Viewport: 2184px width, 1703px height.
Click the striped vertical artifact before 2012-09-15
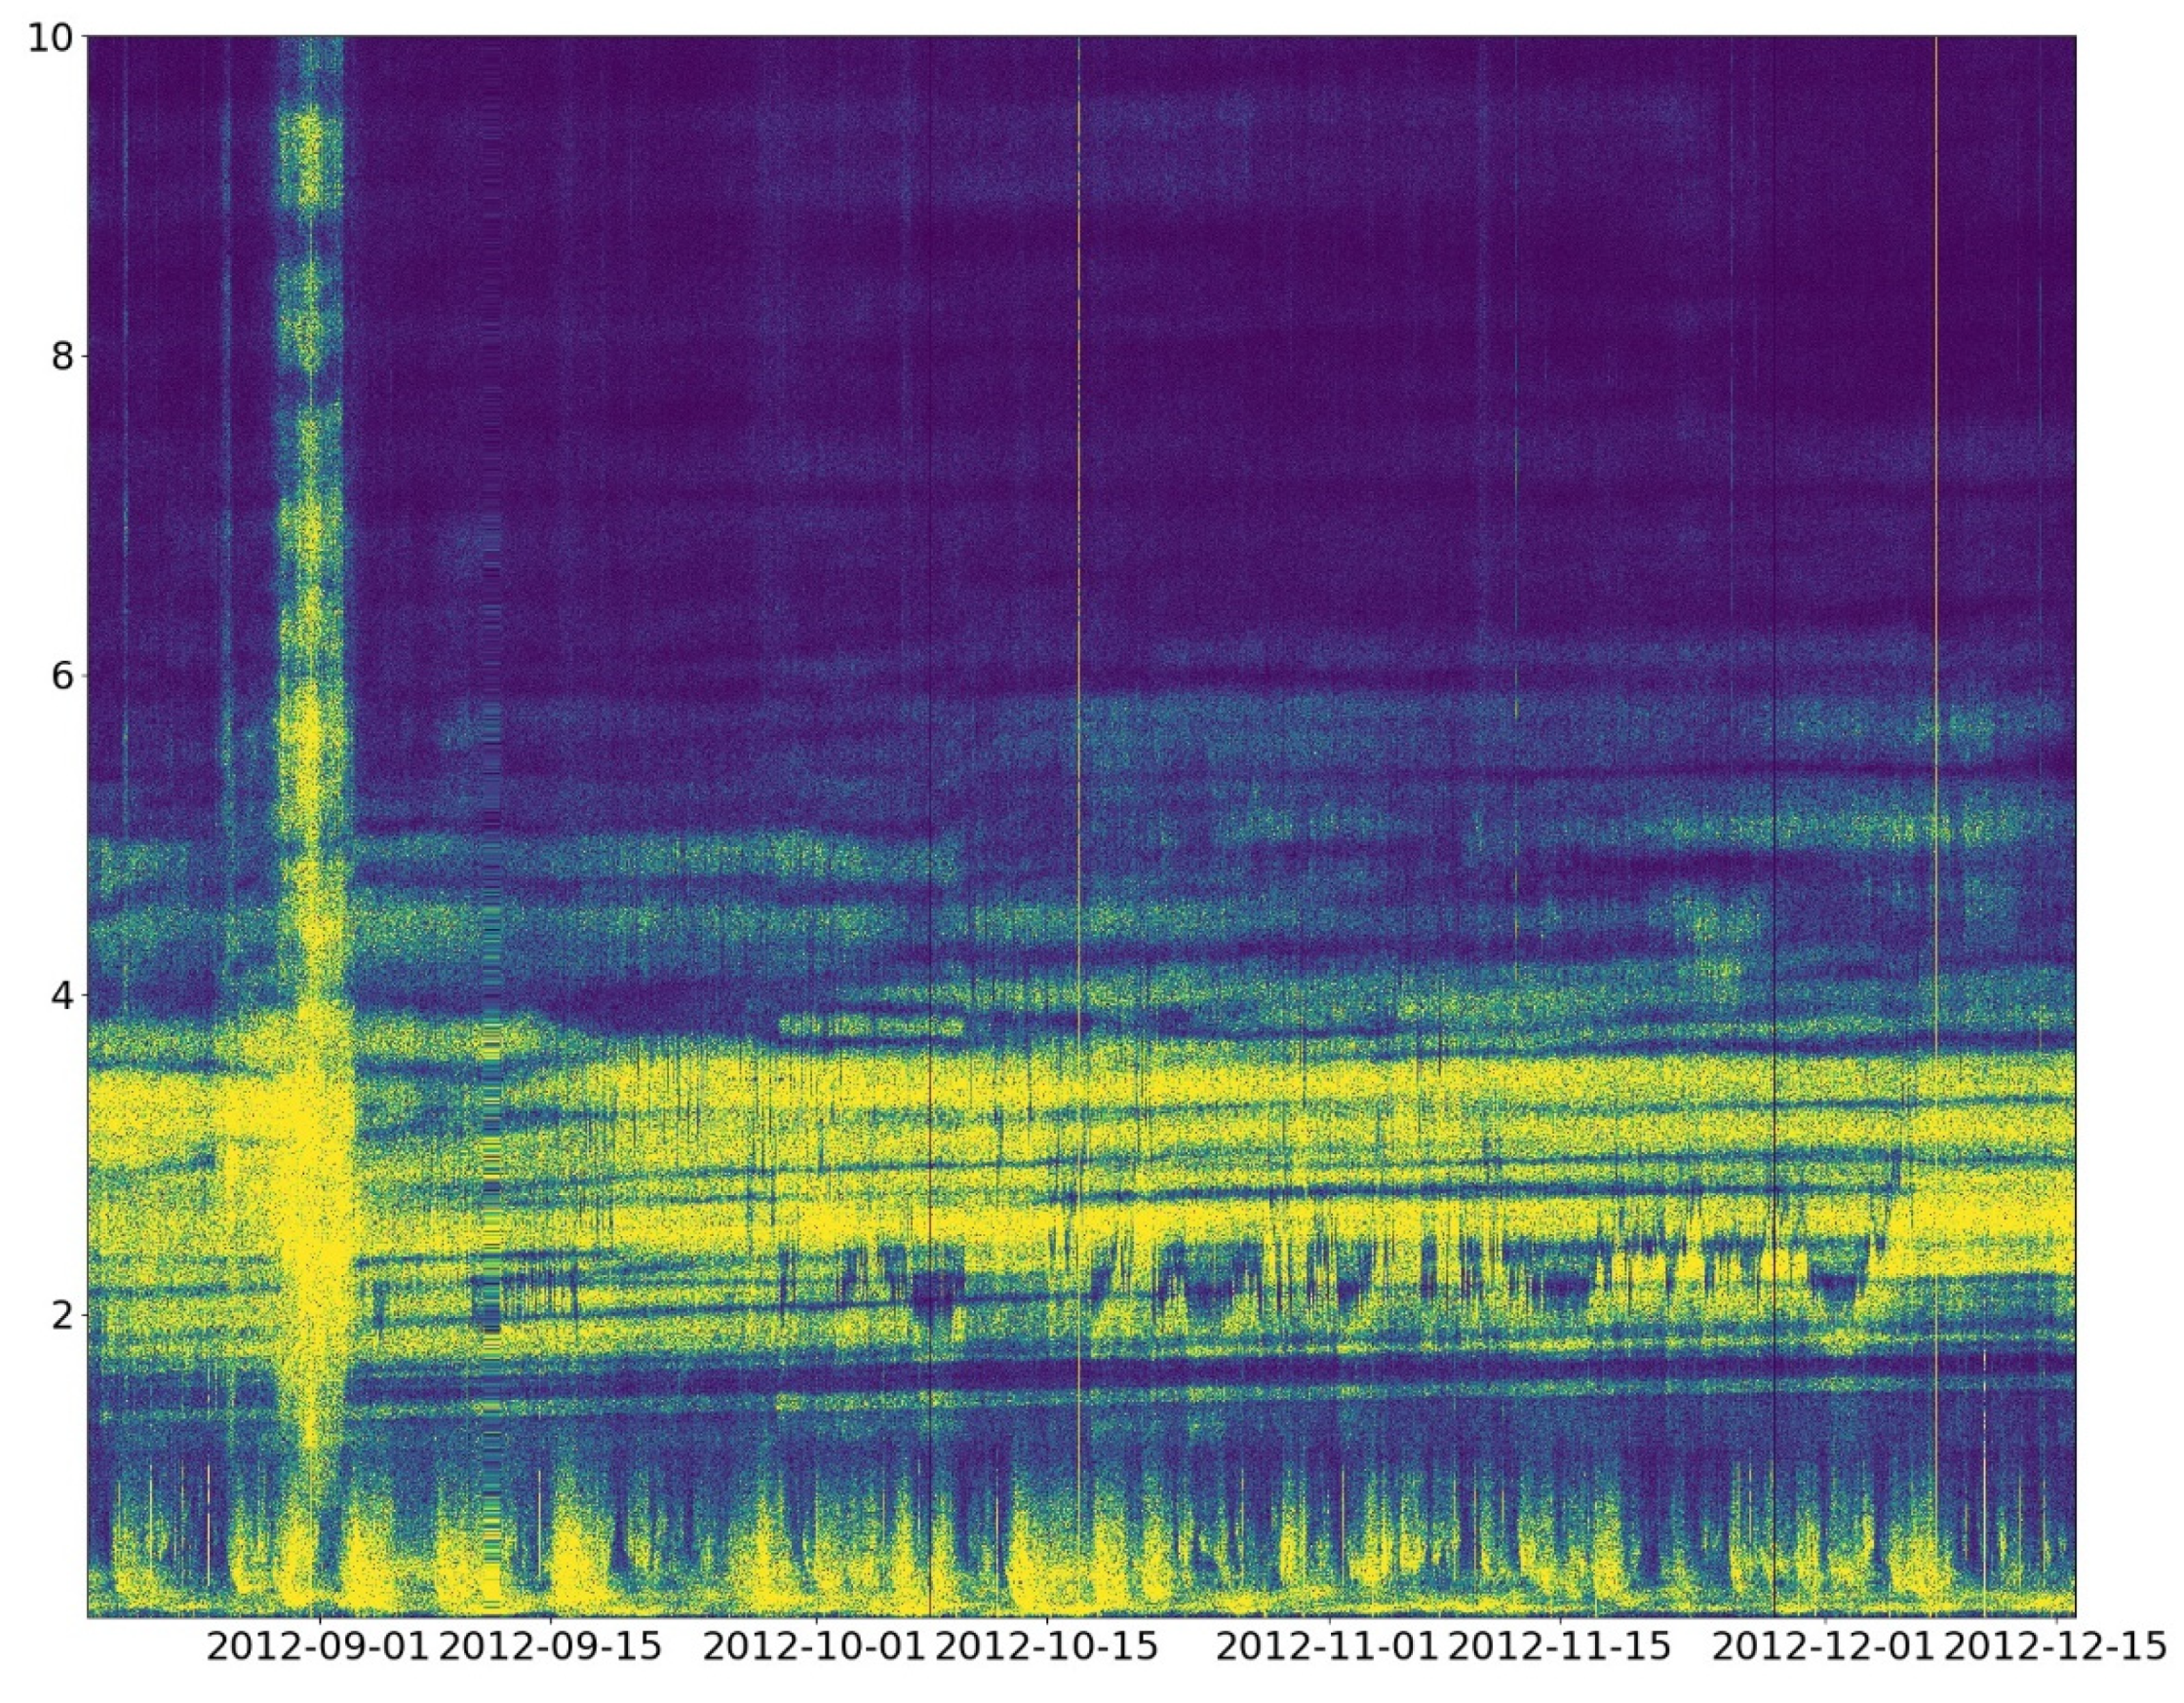pyautogui.click(x=490, y=1100)
